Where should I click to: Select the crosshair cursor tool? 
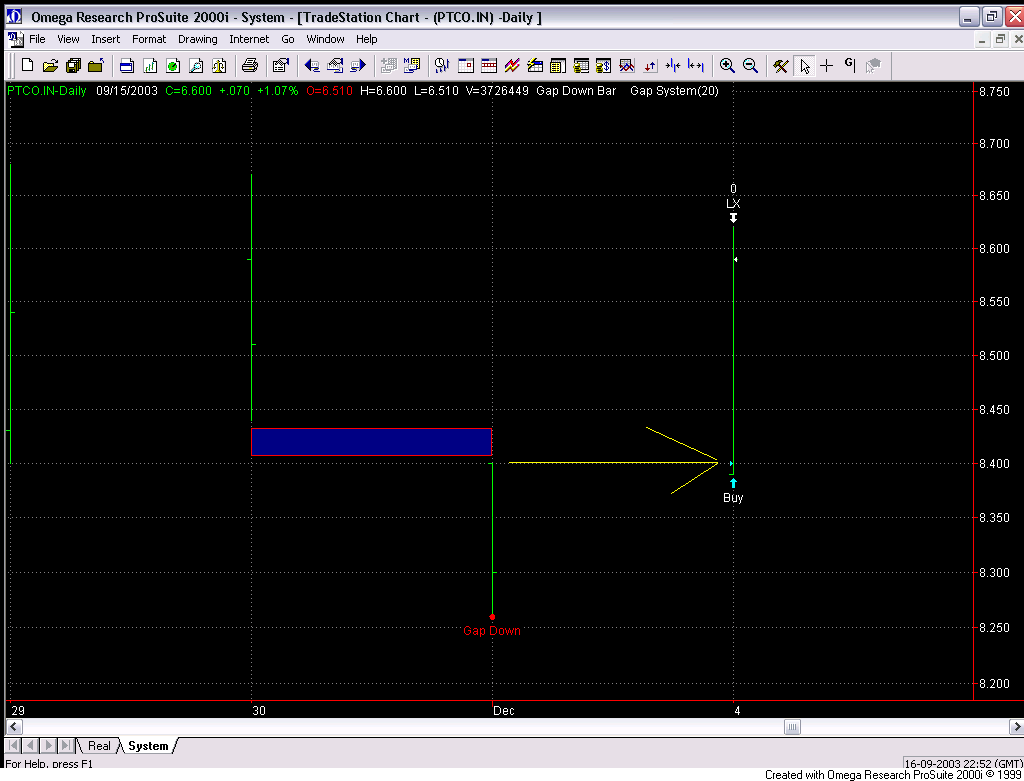point(827,66)
